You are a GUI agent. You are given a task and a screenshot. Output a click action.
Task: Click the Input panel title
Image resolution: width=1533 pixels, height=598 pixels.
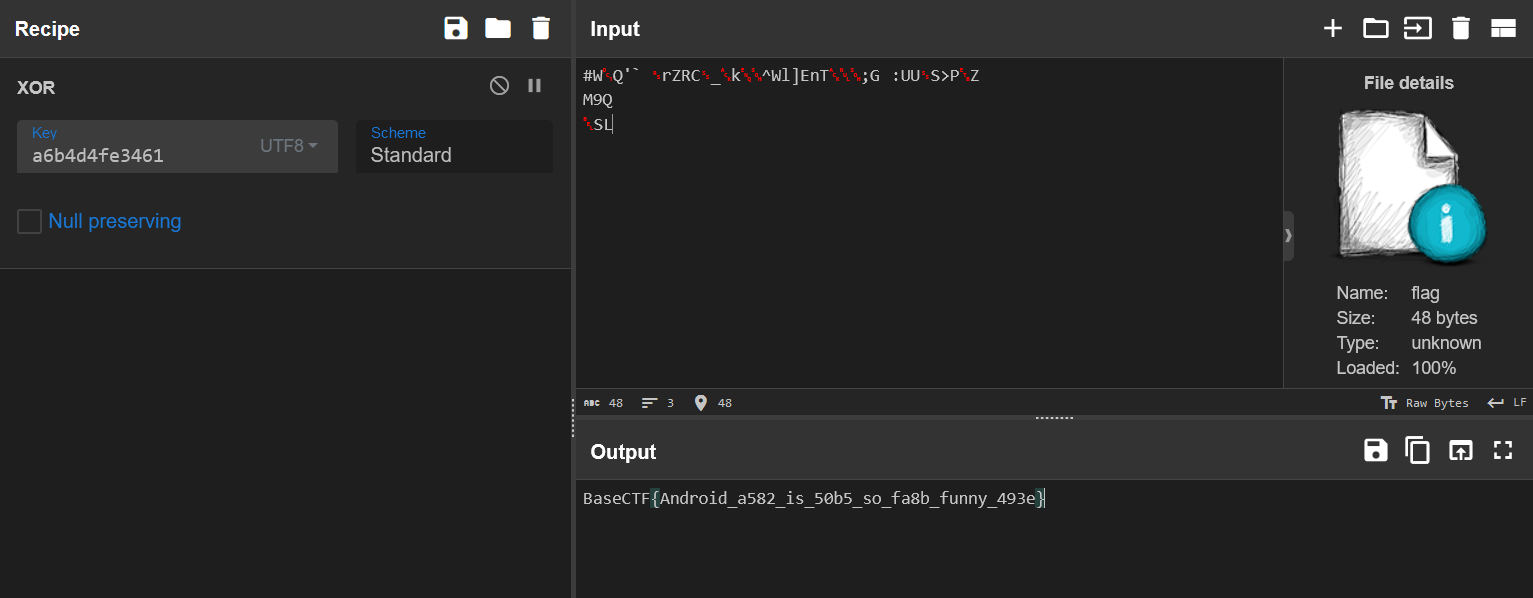point(615,29)
